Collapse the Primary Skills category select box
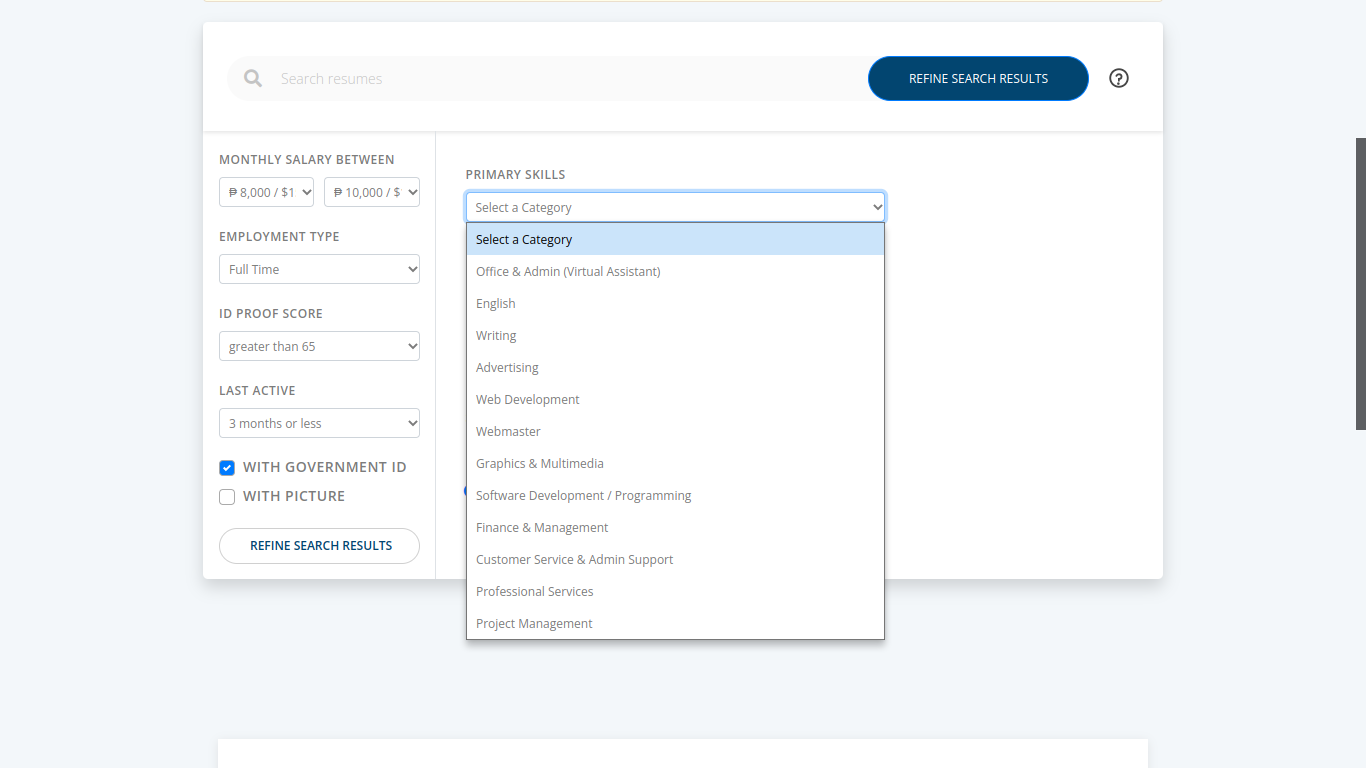The height and width of the screenshot is (768, 1366). click(x=675, y=207)
